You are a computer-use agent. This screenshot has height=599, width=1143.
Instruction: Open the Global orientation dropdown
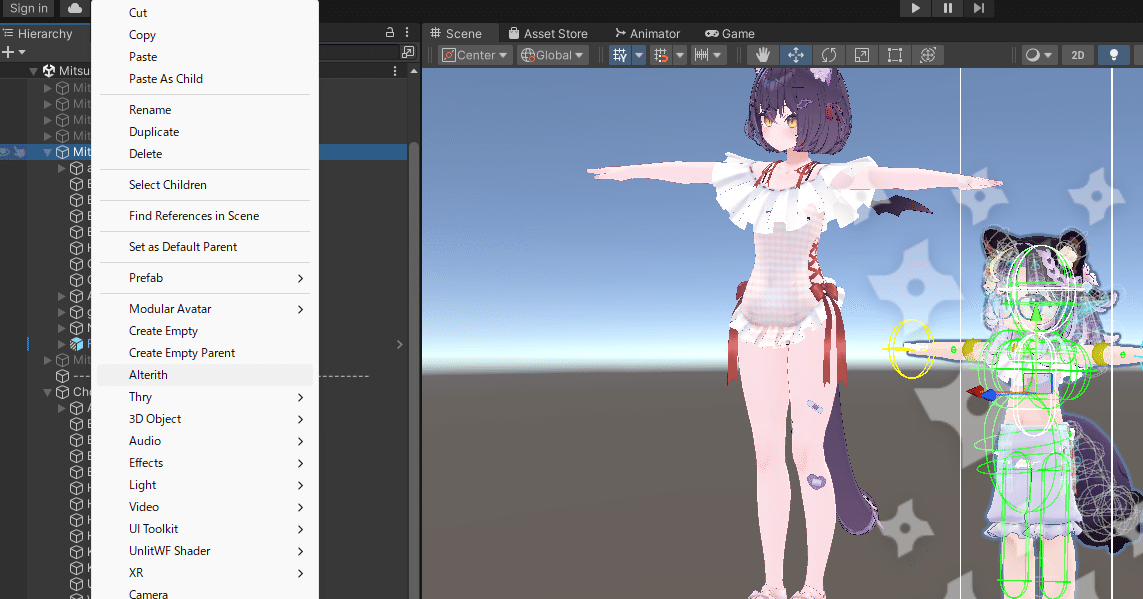551,55
